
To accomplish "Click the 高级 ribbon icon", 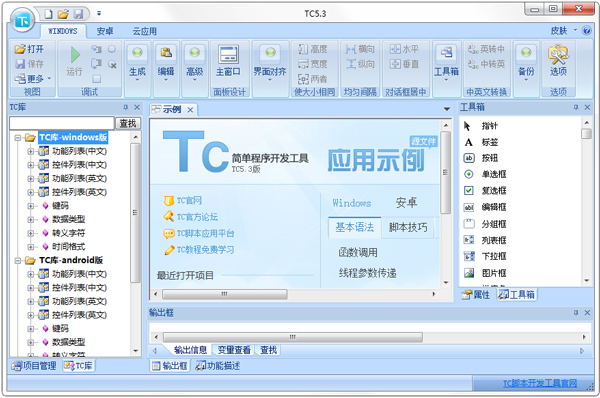I will point(194,52).
